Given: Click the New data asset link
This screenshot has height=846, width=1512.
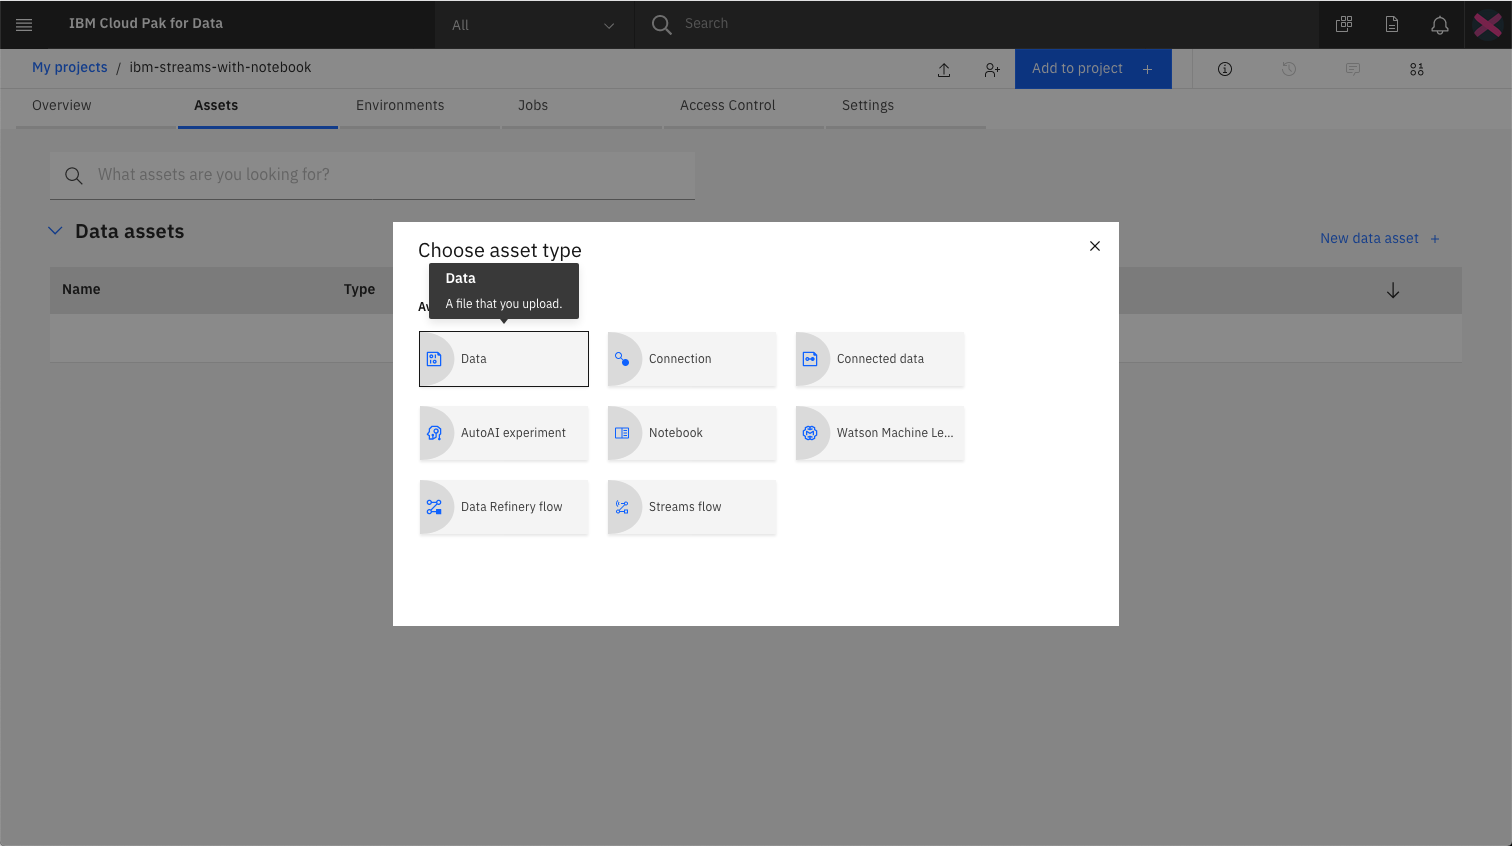Looking at the screenshot, I should pyautogui.click(x=1380, y=238).
